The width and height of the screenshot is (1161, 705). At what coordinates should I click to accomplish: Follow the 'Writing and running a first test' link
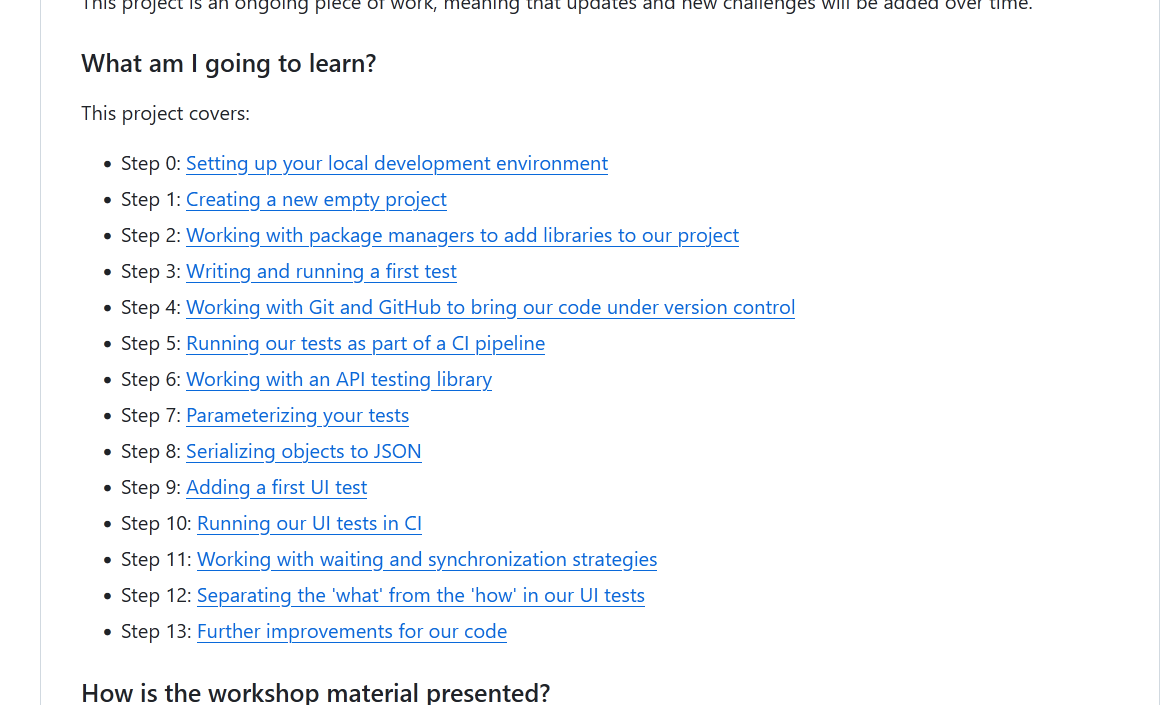click(321, 271)
